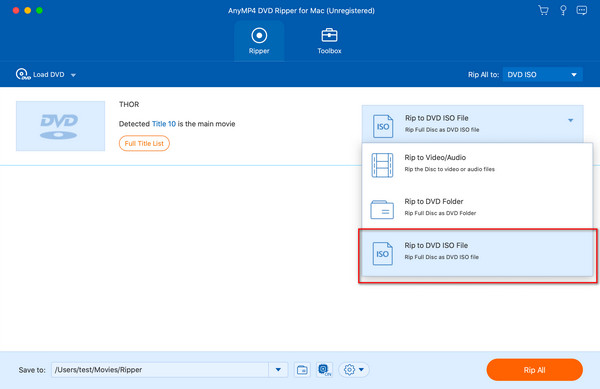Choose Rip to DVD ISO File option
The image size is (600, 389).
477,253
